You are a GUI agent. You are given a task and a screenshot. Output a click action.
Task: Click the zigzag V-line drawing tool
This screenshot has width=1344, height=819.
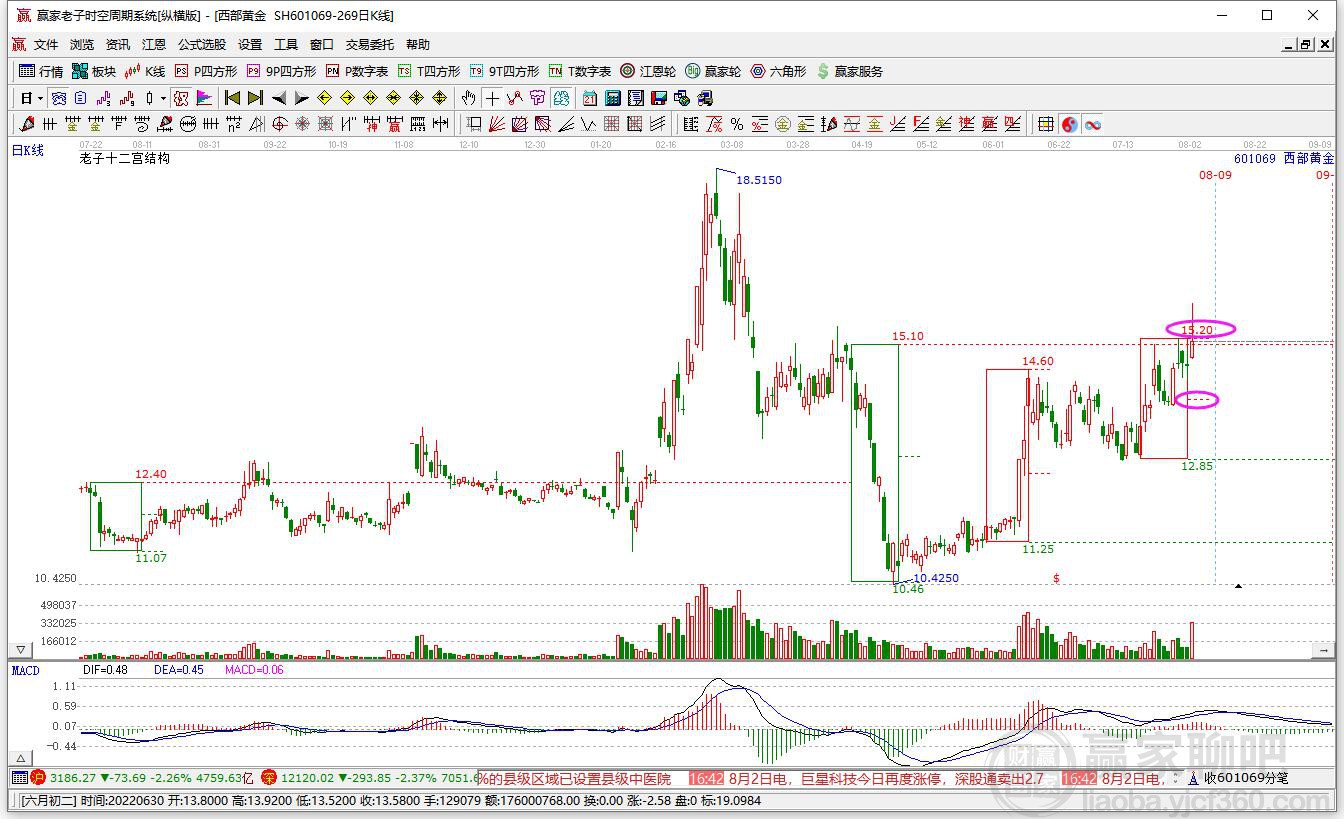pos(588,124)
